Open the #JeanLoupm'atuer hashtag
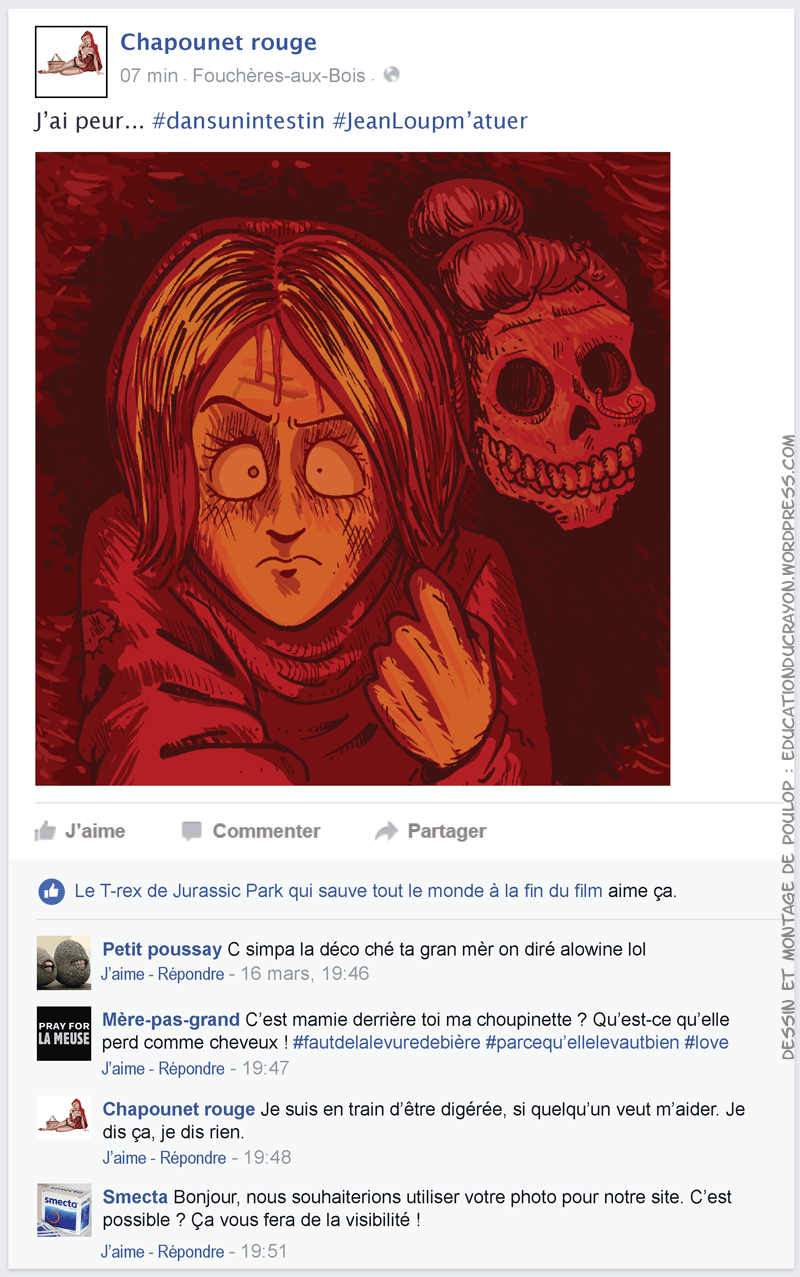The image size is (800, 1277). coord(430,121)
